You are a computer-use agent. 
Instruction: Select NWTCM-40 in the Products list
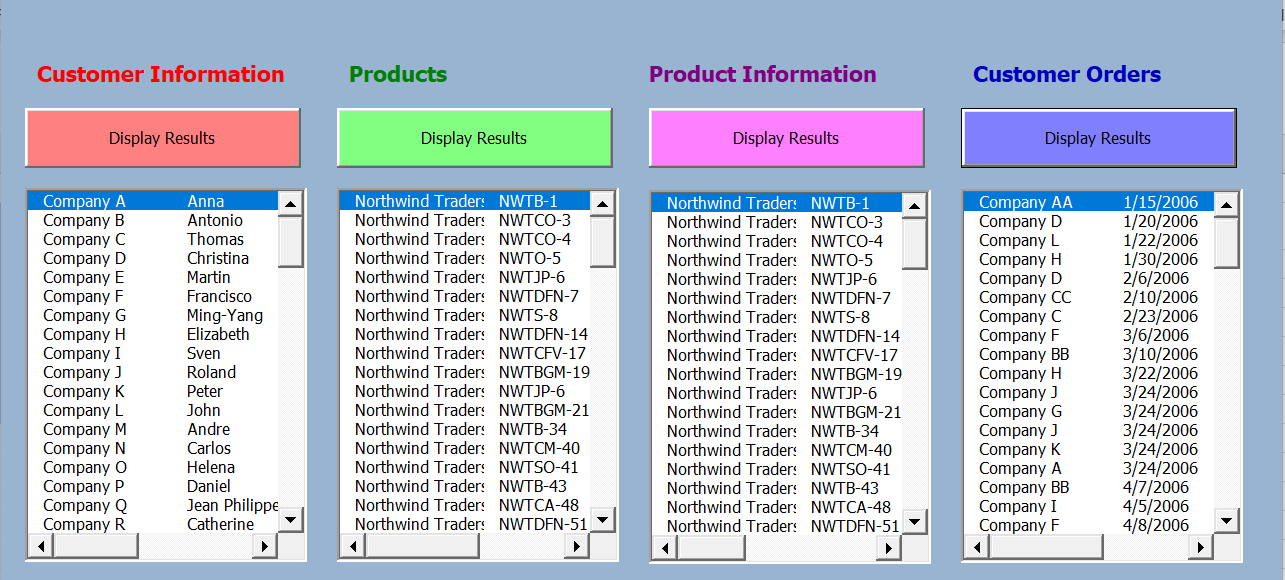466,448
